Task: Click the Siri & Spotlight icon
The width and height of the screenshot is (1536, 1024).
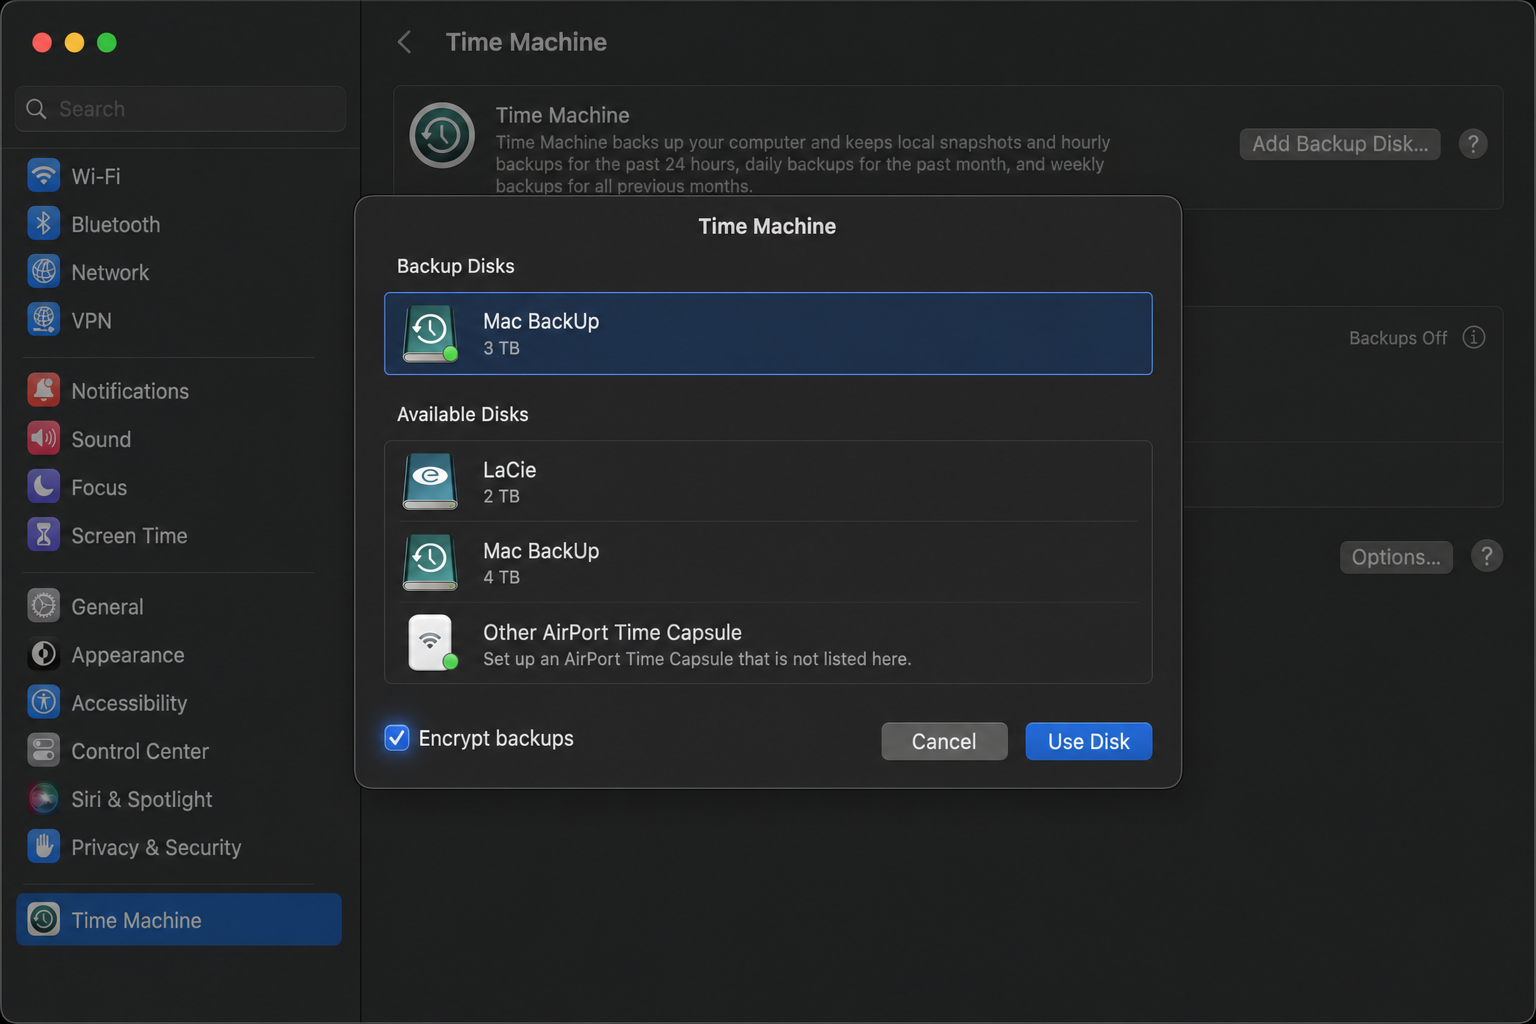Action: [43, 797]
